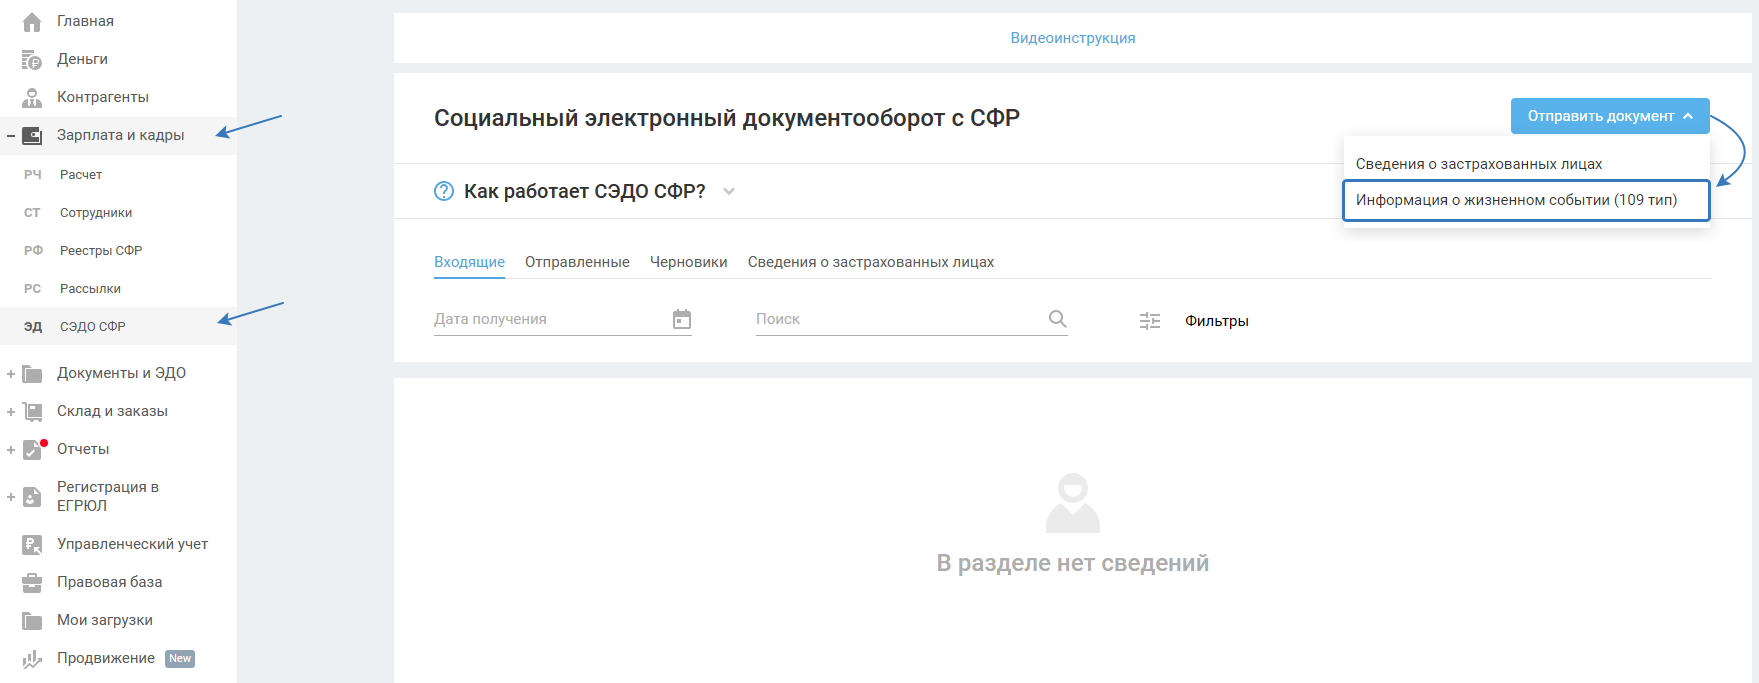
Task: Open the Правовая база section
Action: pos(109,582)
